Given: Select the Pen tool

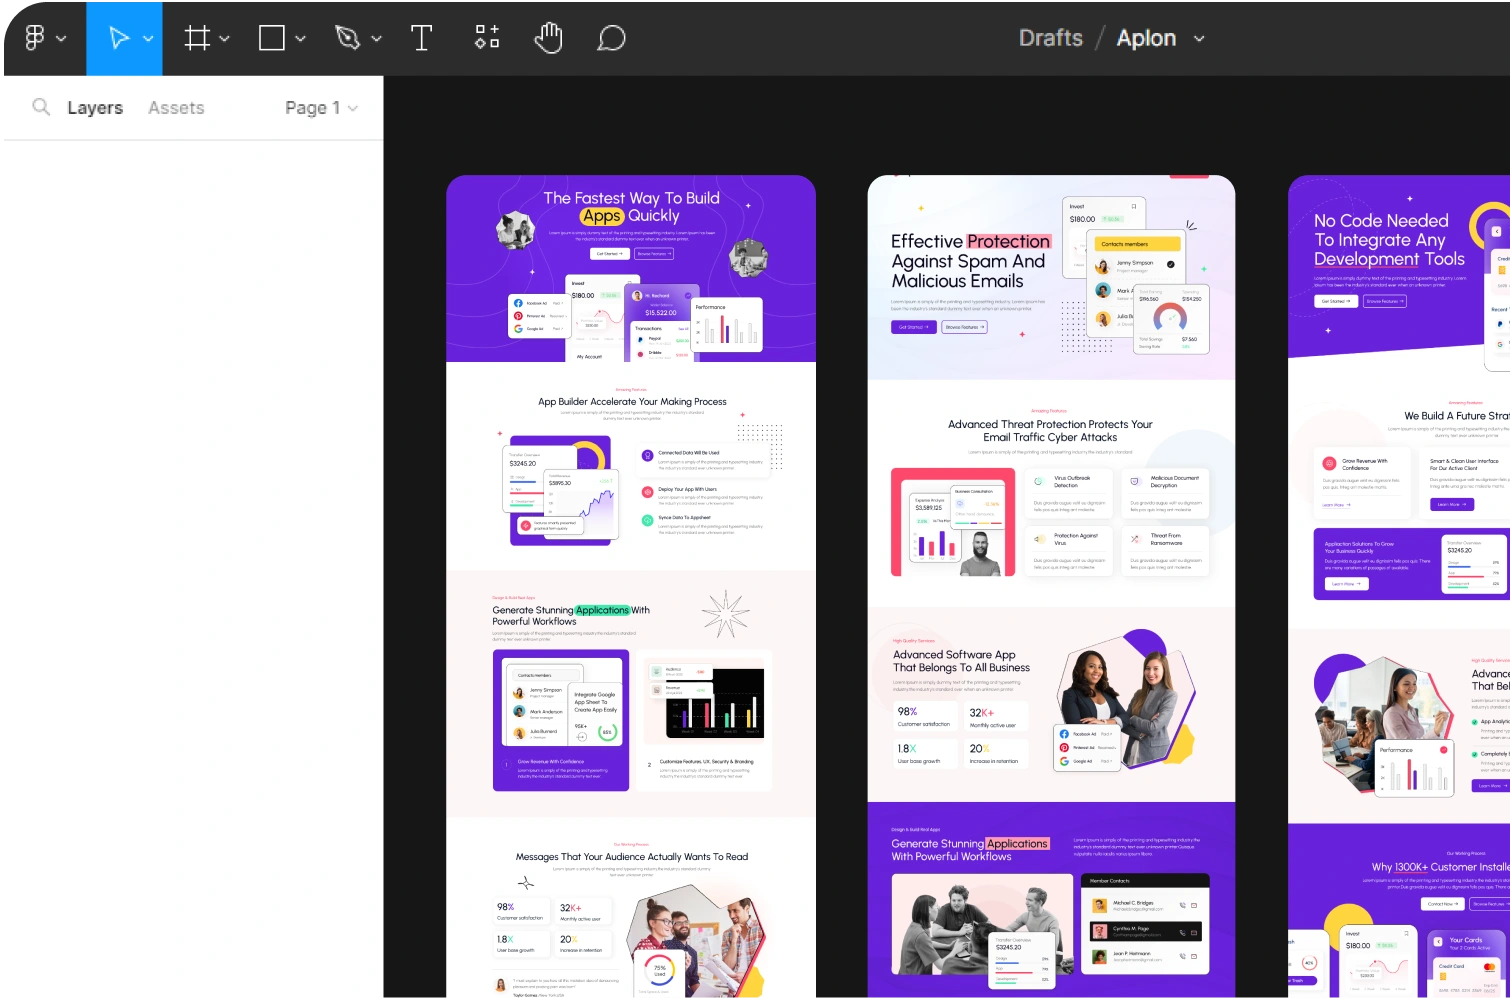Looking at the screenshot, I should [x=347, y=38].
